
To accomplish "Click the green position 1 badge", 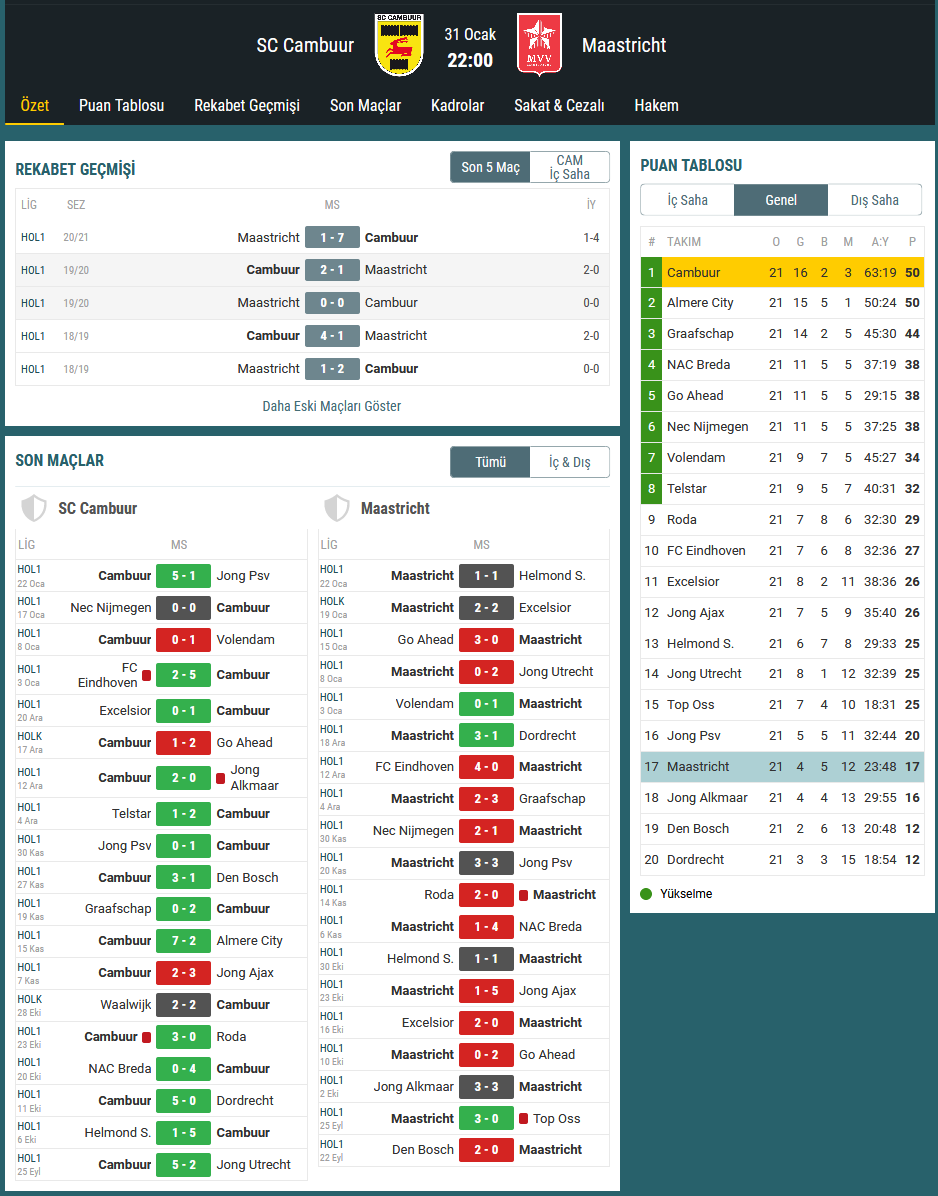I will (651, 272).
